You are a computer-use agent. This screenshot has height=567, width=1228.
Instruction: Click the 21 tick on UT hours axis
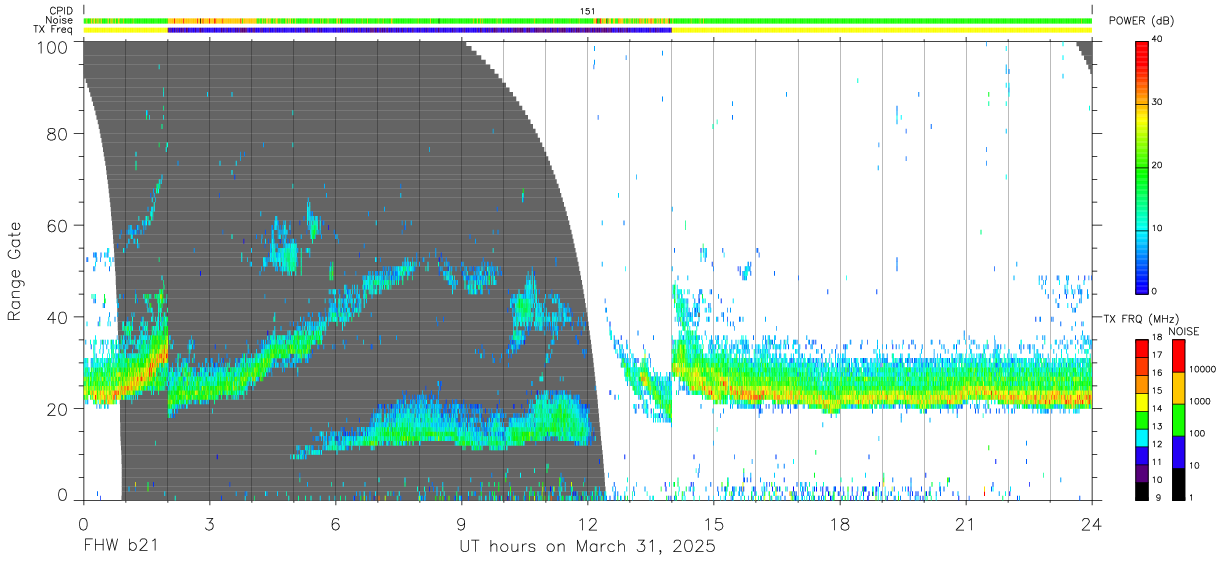pyautogui.click(x=965, y=524)
